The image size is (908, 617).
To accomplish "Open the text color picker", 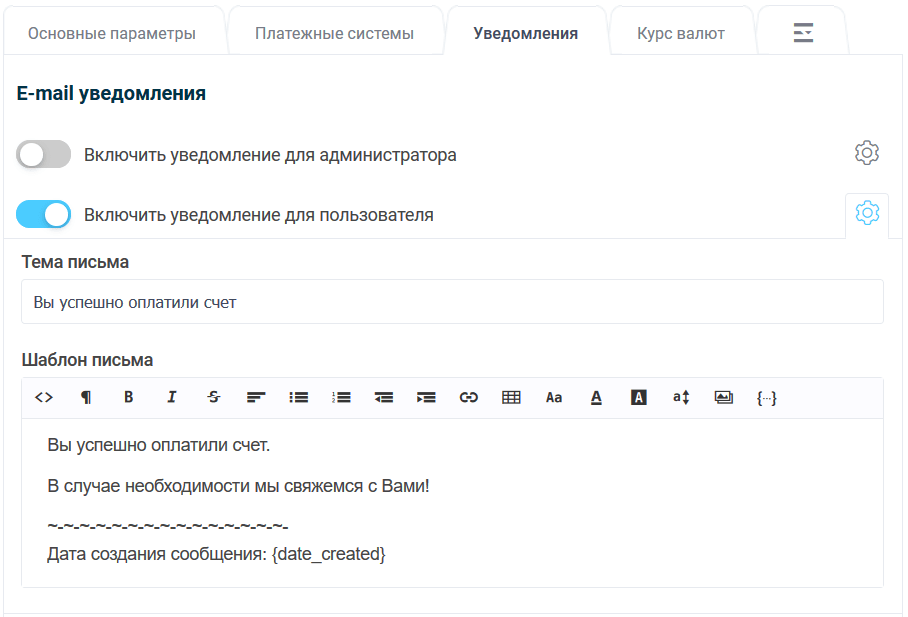I will (596, 397).
